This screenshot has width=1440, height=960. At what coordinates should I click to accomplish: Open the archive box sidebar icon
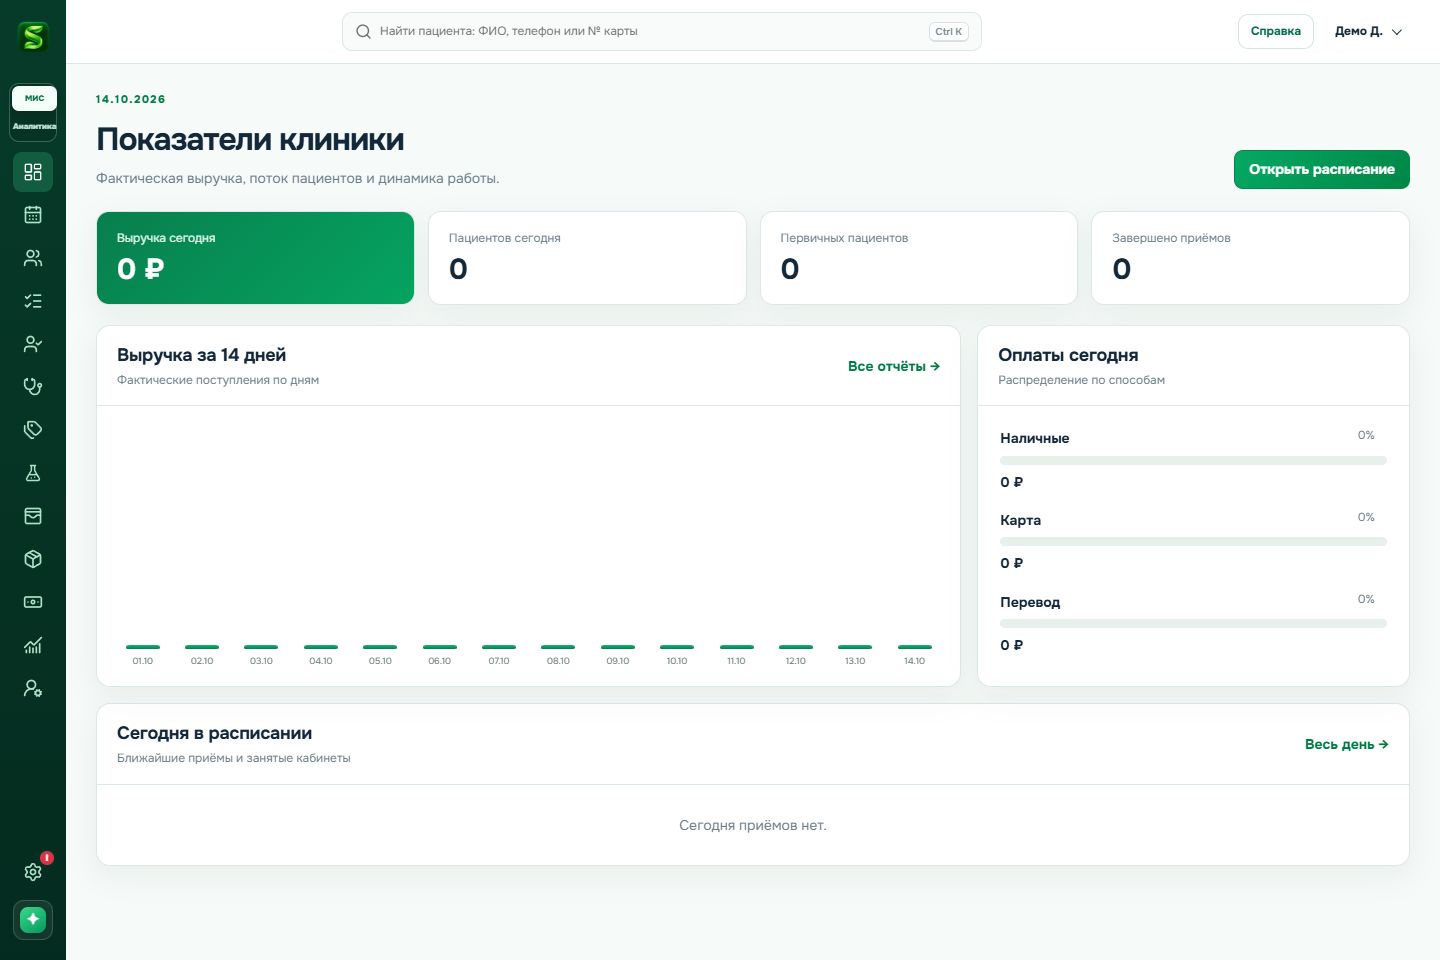(33, 516)
